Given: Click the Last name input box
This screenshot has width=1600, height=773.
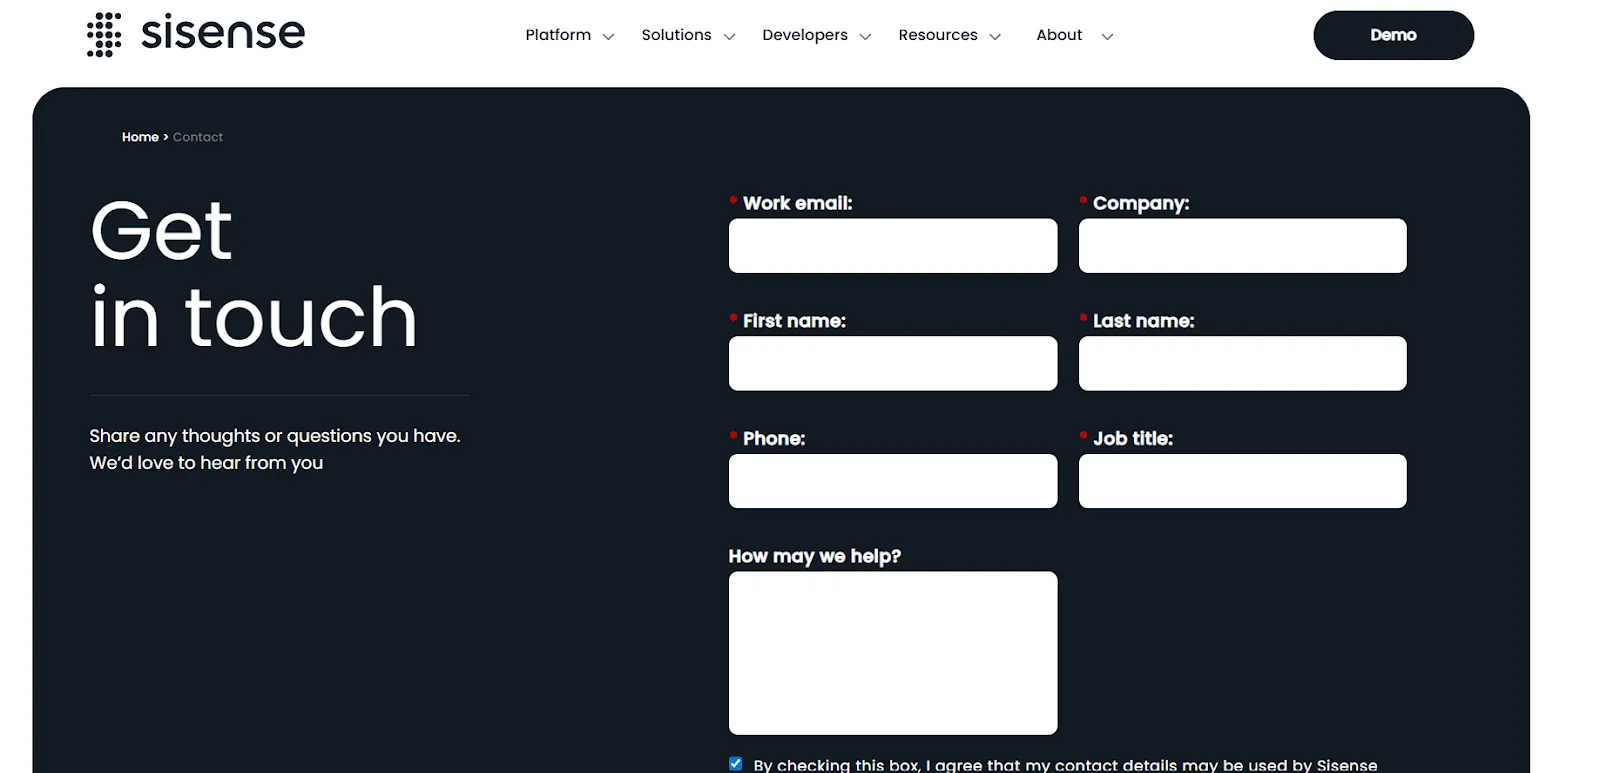Looking at the screenshot, I should [1242, 364].
